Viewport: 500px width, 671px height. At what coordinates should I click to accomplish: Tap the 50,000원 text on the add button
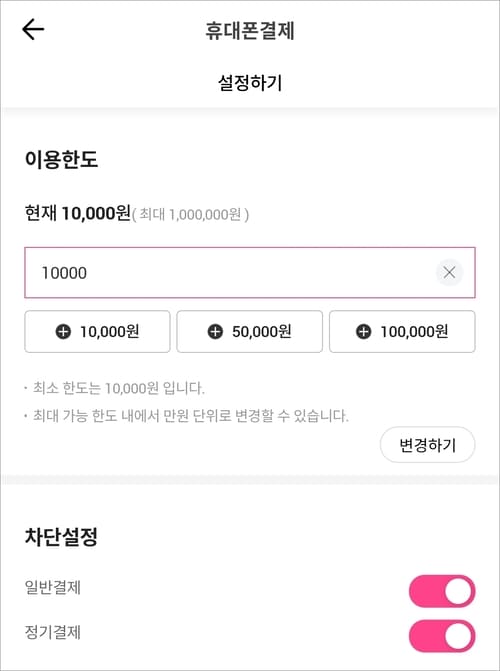tap(262, 332)
